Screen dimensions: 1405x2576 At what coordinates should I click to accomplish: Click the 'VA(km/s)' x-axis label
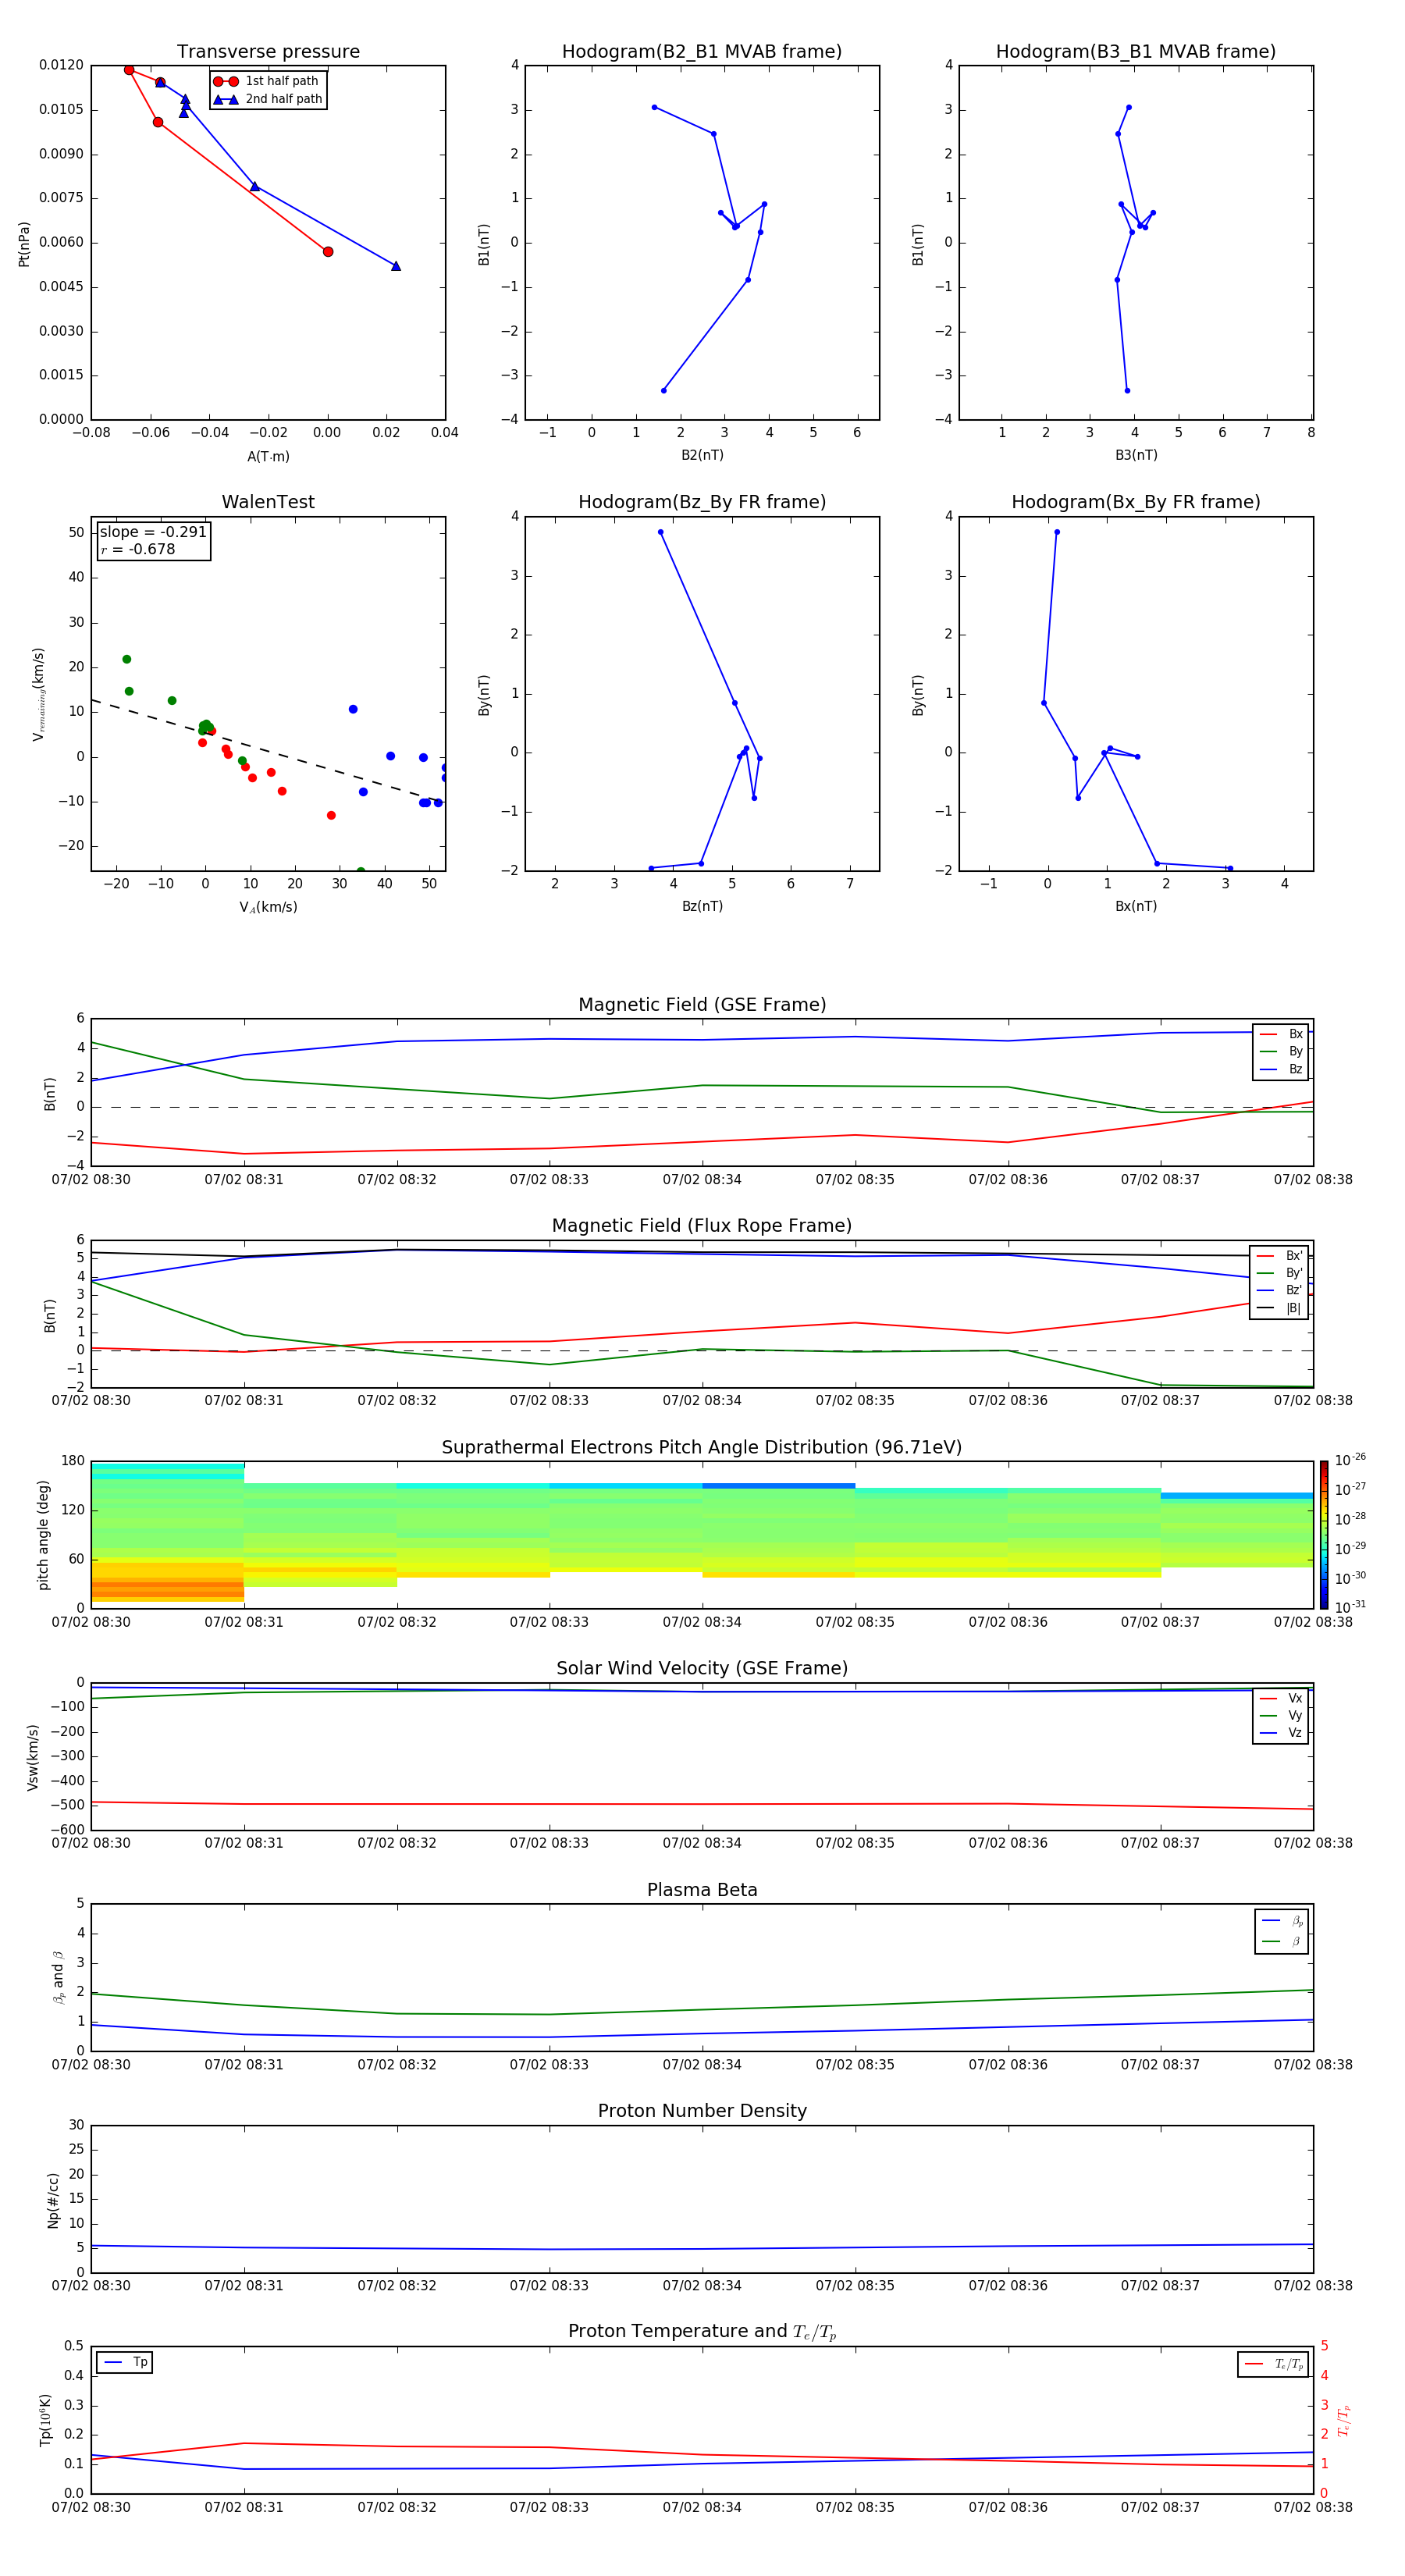pyautogui.click(x=268, y=907)
